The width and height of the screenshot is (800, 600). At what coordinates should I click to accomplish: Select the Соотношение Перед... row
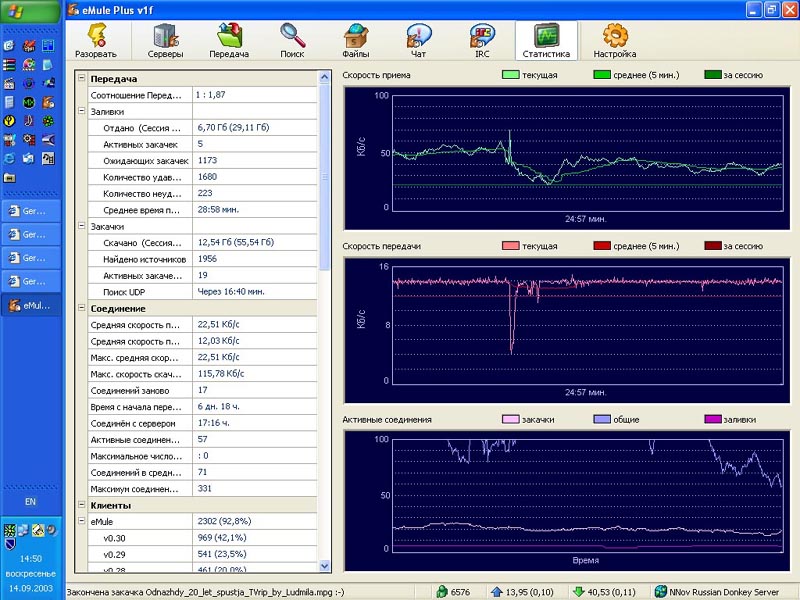pos(203,95)
